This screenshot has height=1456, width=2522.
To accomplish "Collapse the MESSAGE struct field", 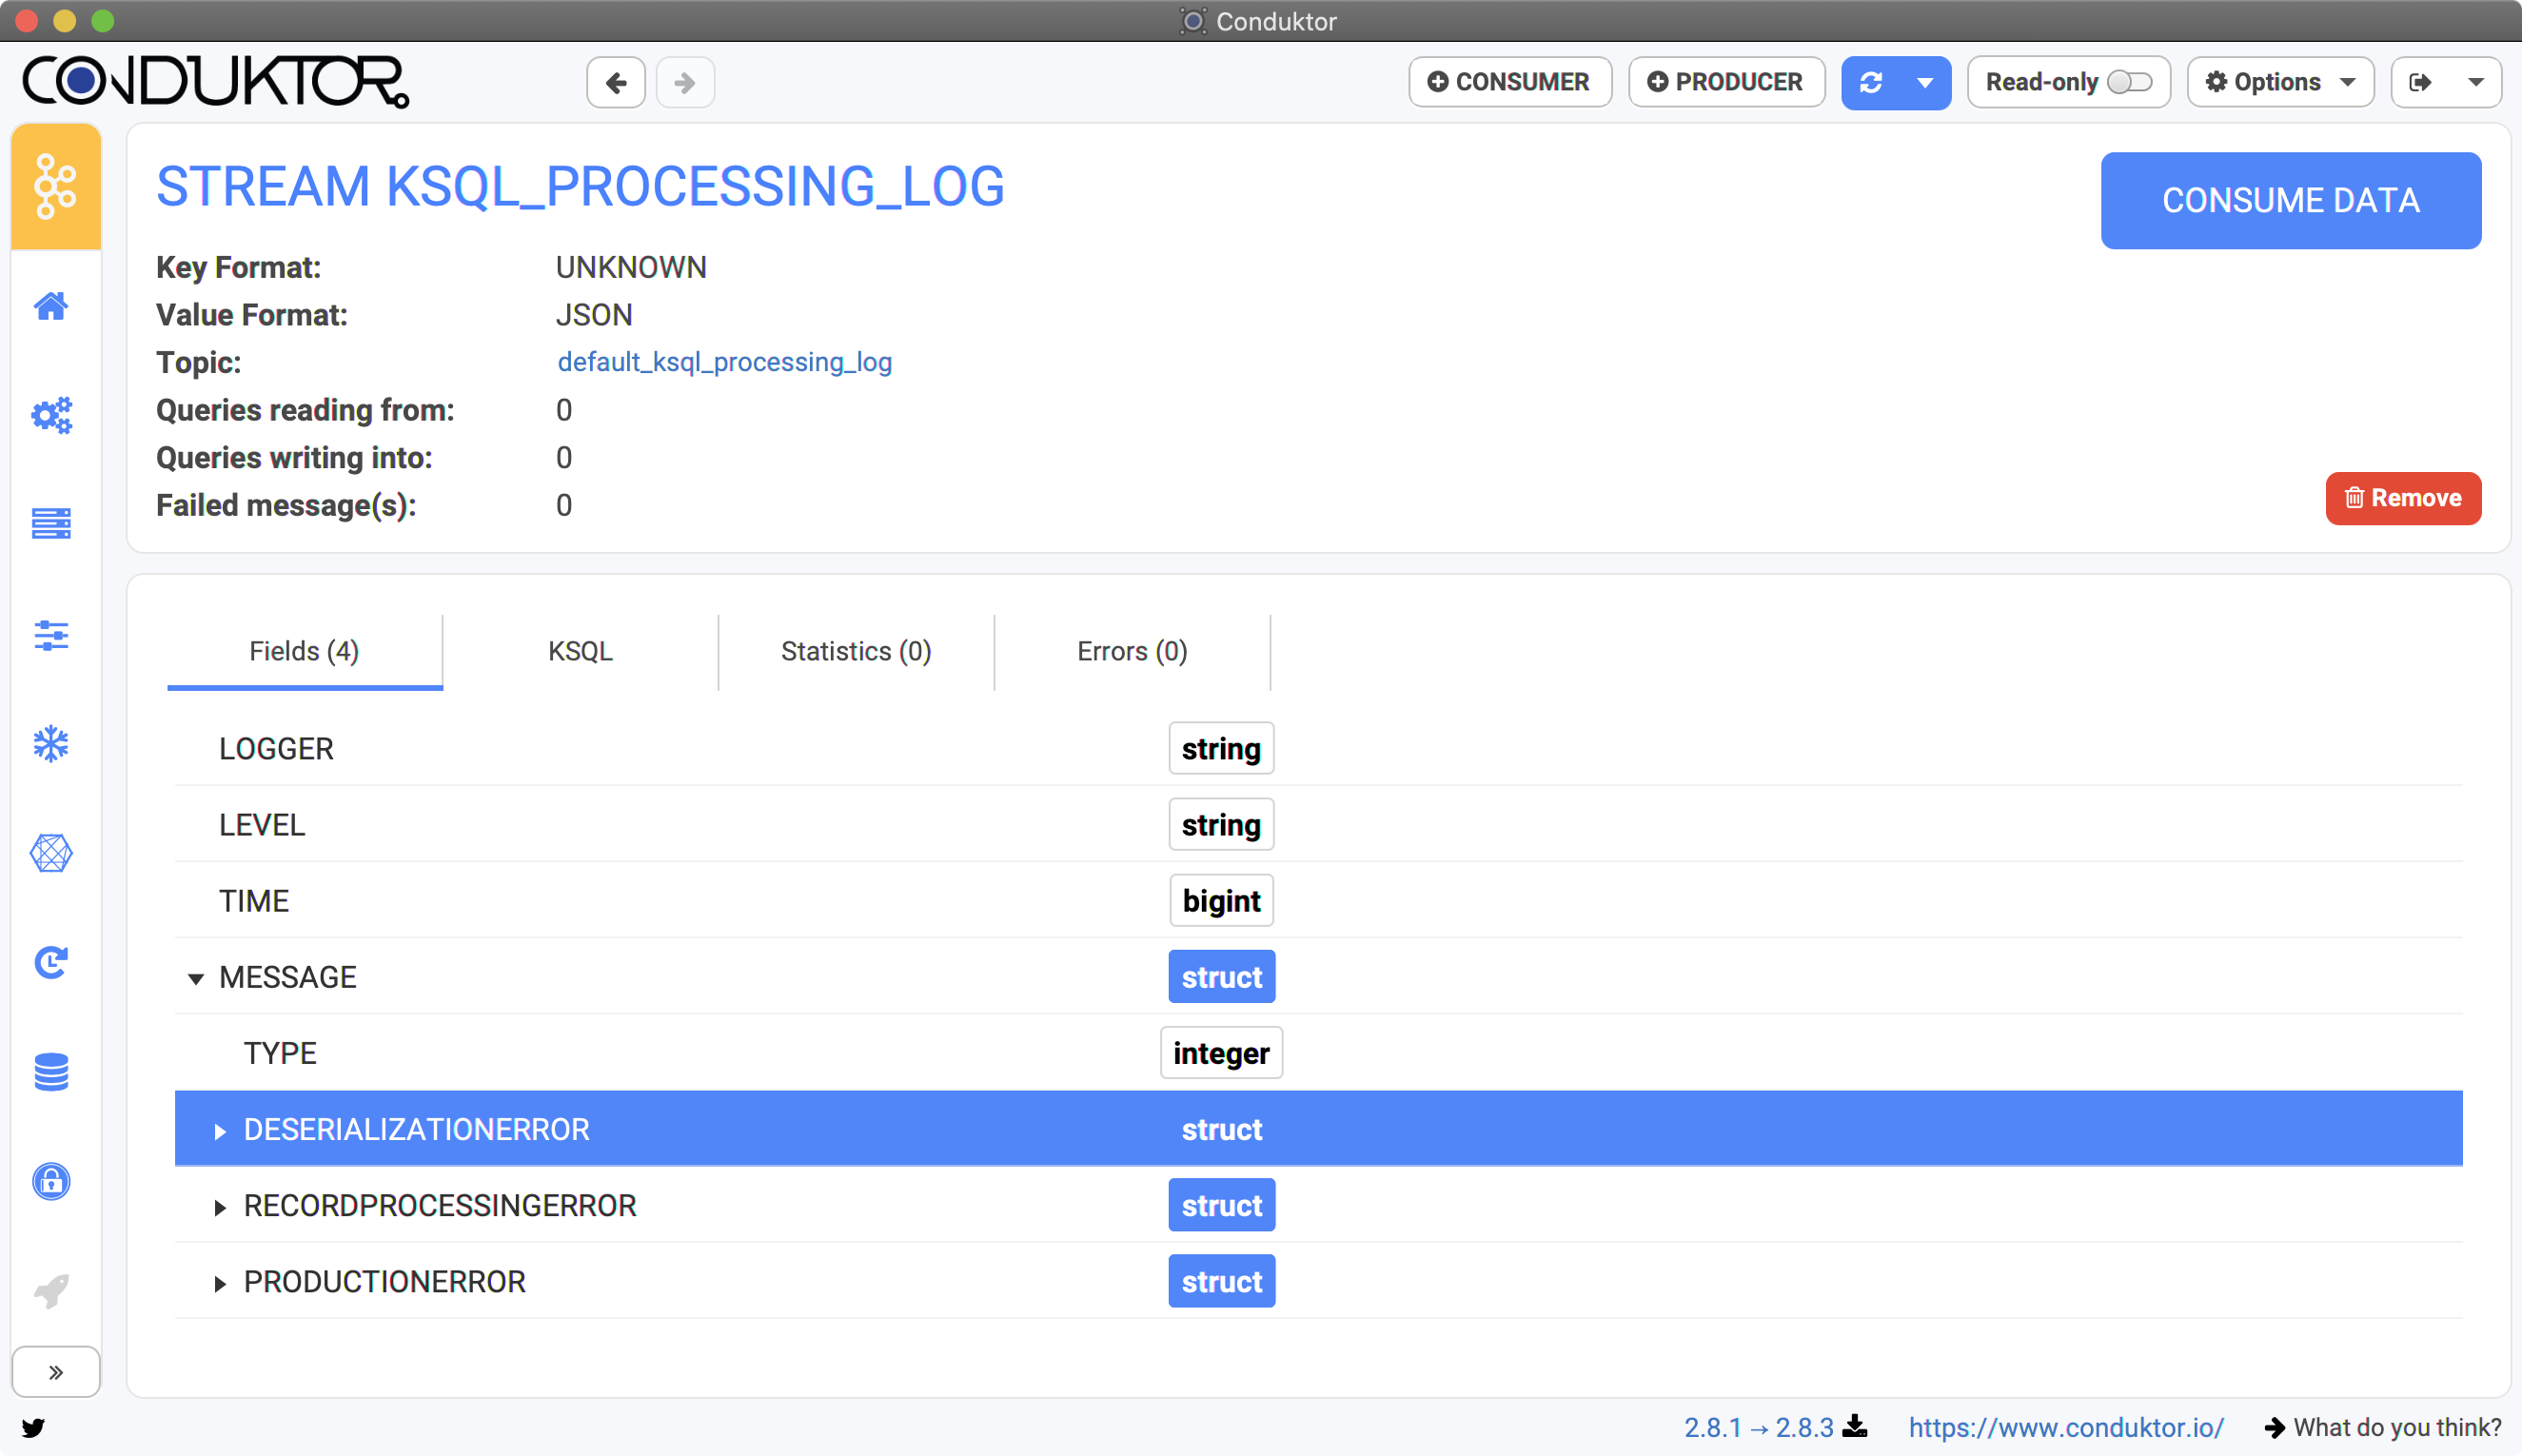I will click(196, 978).
